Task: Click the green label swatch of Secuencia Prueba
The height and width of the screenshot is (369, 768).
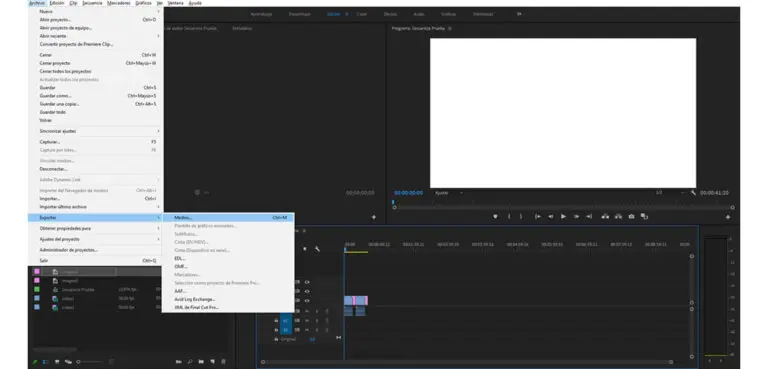Action: [37, 290]
